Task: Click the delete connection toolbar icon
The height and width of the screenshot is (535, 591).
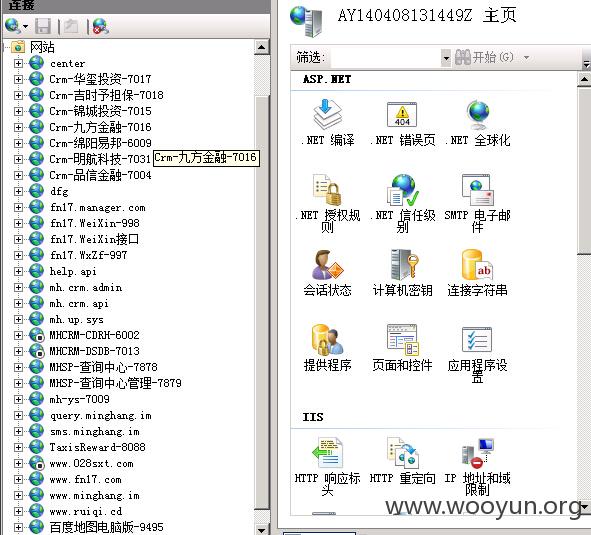Action: point(100,26)
